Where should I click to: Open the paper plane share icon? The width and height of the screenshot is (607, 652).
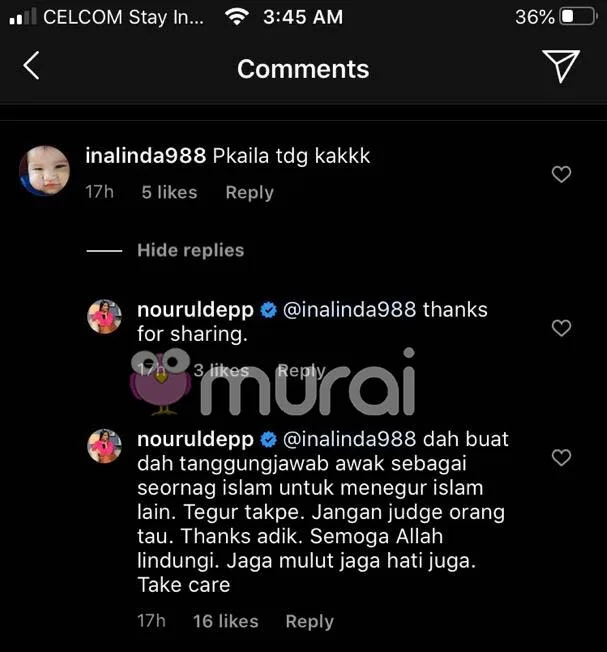(561, 66)
